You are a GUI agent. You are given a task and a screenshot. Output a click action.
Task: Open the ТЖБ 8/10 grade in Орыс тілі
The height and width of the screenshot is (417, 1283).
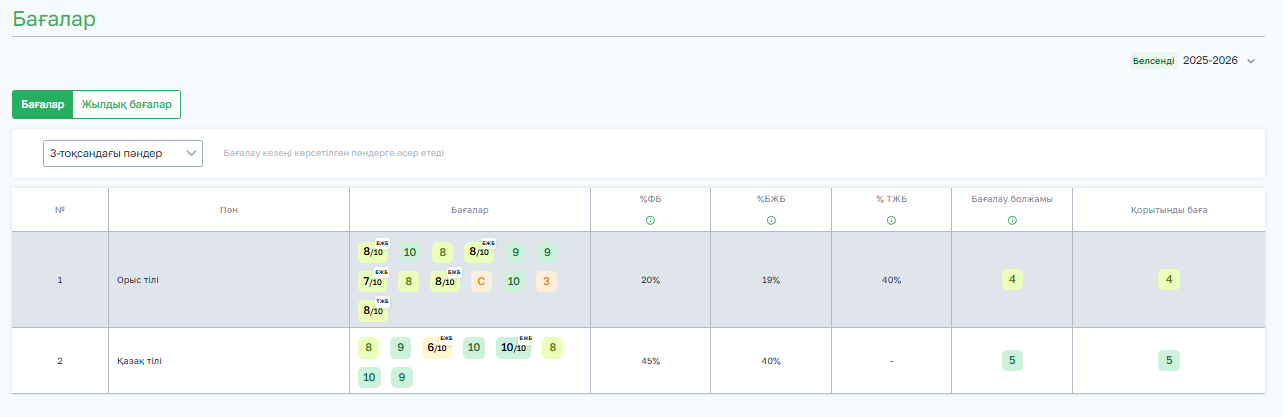pos(373,310)
